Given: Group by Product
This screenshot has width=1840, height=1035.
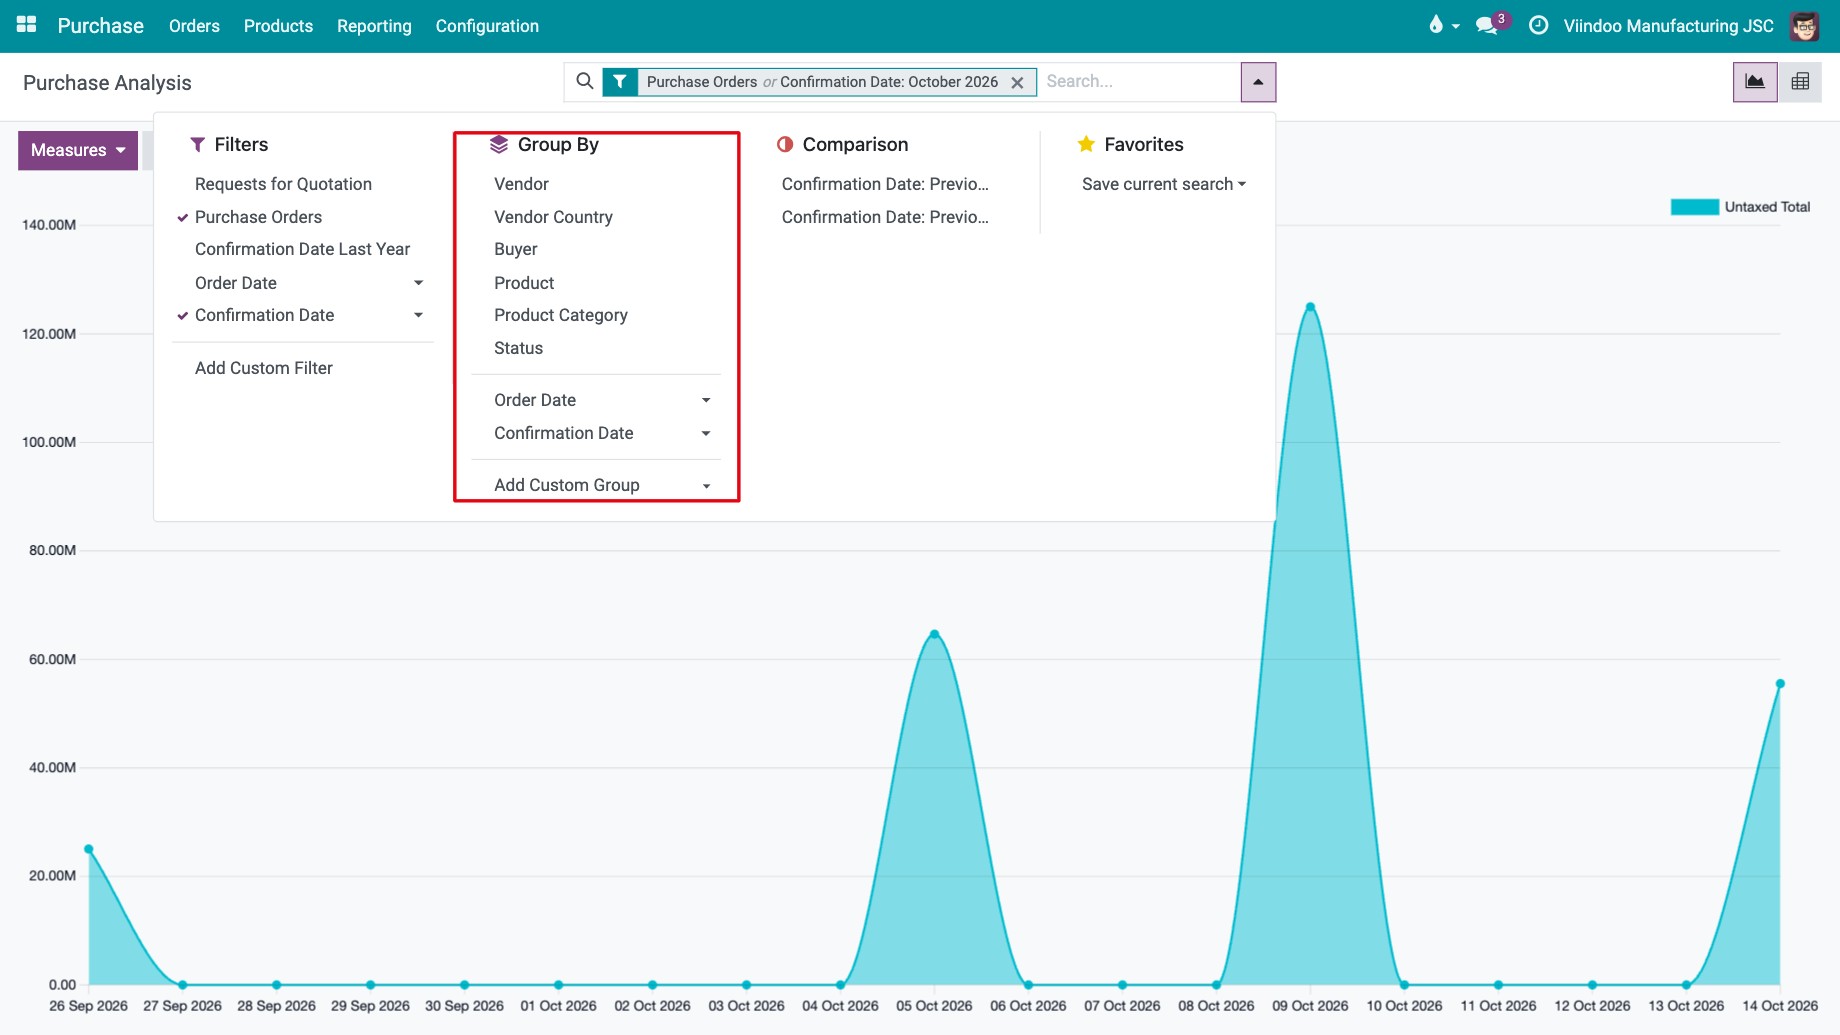Looking at the screenshot, I should coord(524,283).
